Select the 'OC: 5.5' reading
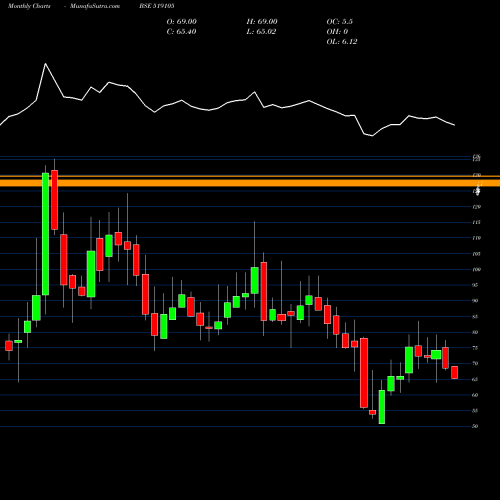Image resolution: width=500 pixels, height=500 pixels. pos(340,22)
